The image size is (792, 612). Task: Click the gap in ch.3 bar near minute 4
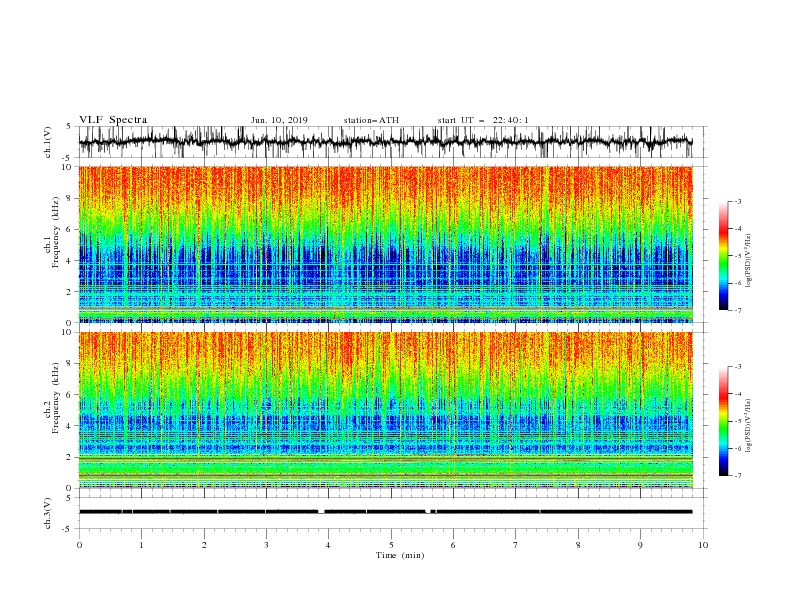point(321,512)
